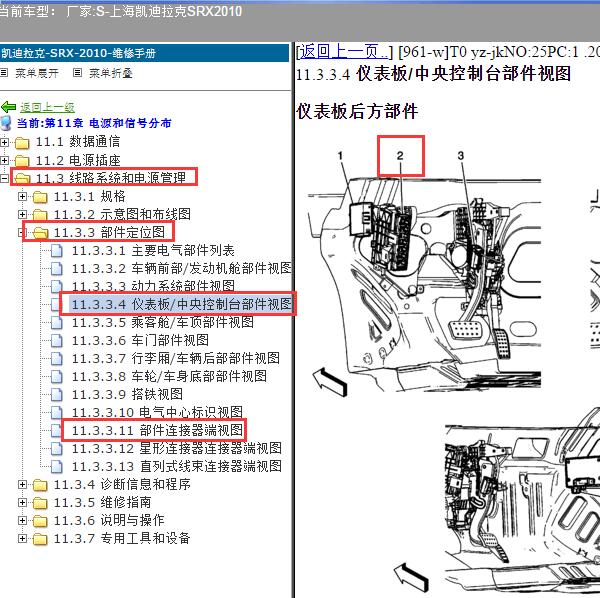Collapse the 11.3 线路系统和电源管理 folder

coord(4,178)
